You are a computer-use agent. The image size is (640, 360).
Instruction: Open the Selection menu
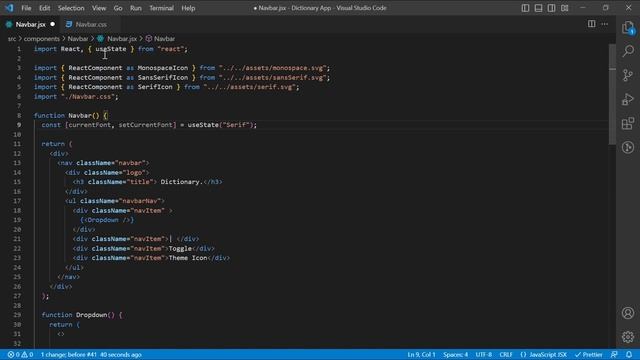click(x=71, y=8)
